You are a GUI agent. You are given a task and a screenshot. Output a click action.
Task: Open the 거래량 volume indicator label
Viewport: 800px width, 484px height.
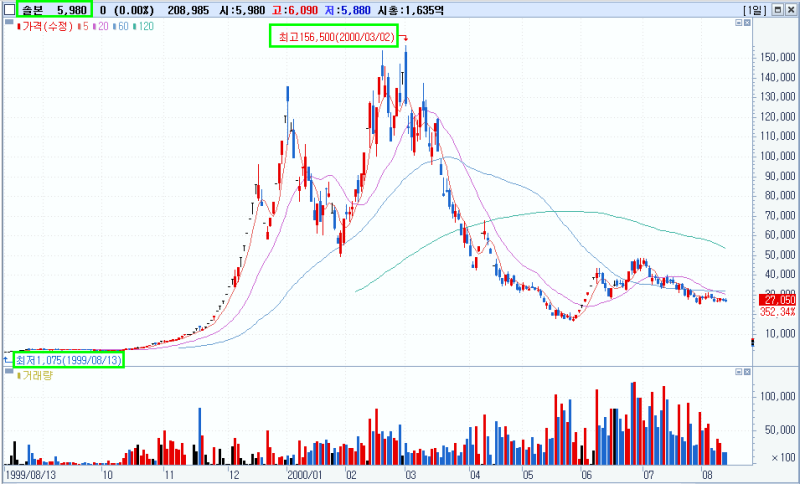pyautogui.click(x=35, y=375)
